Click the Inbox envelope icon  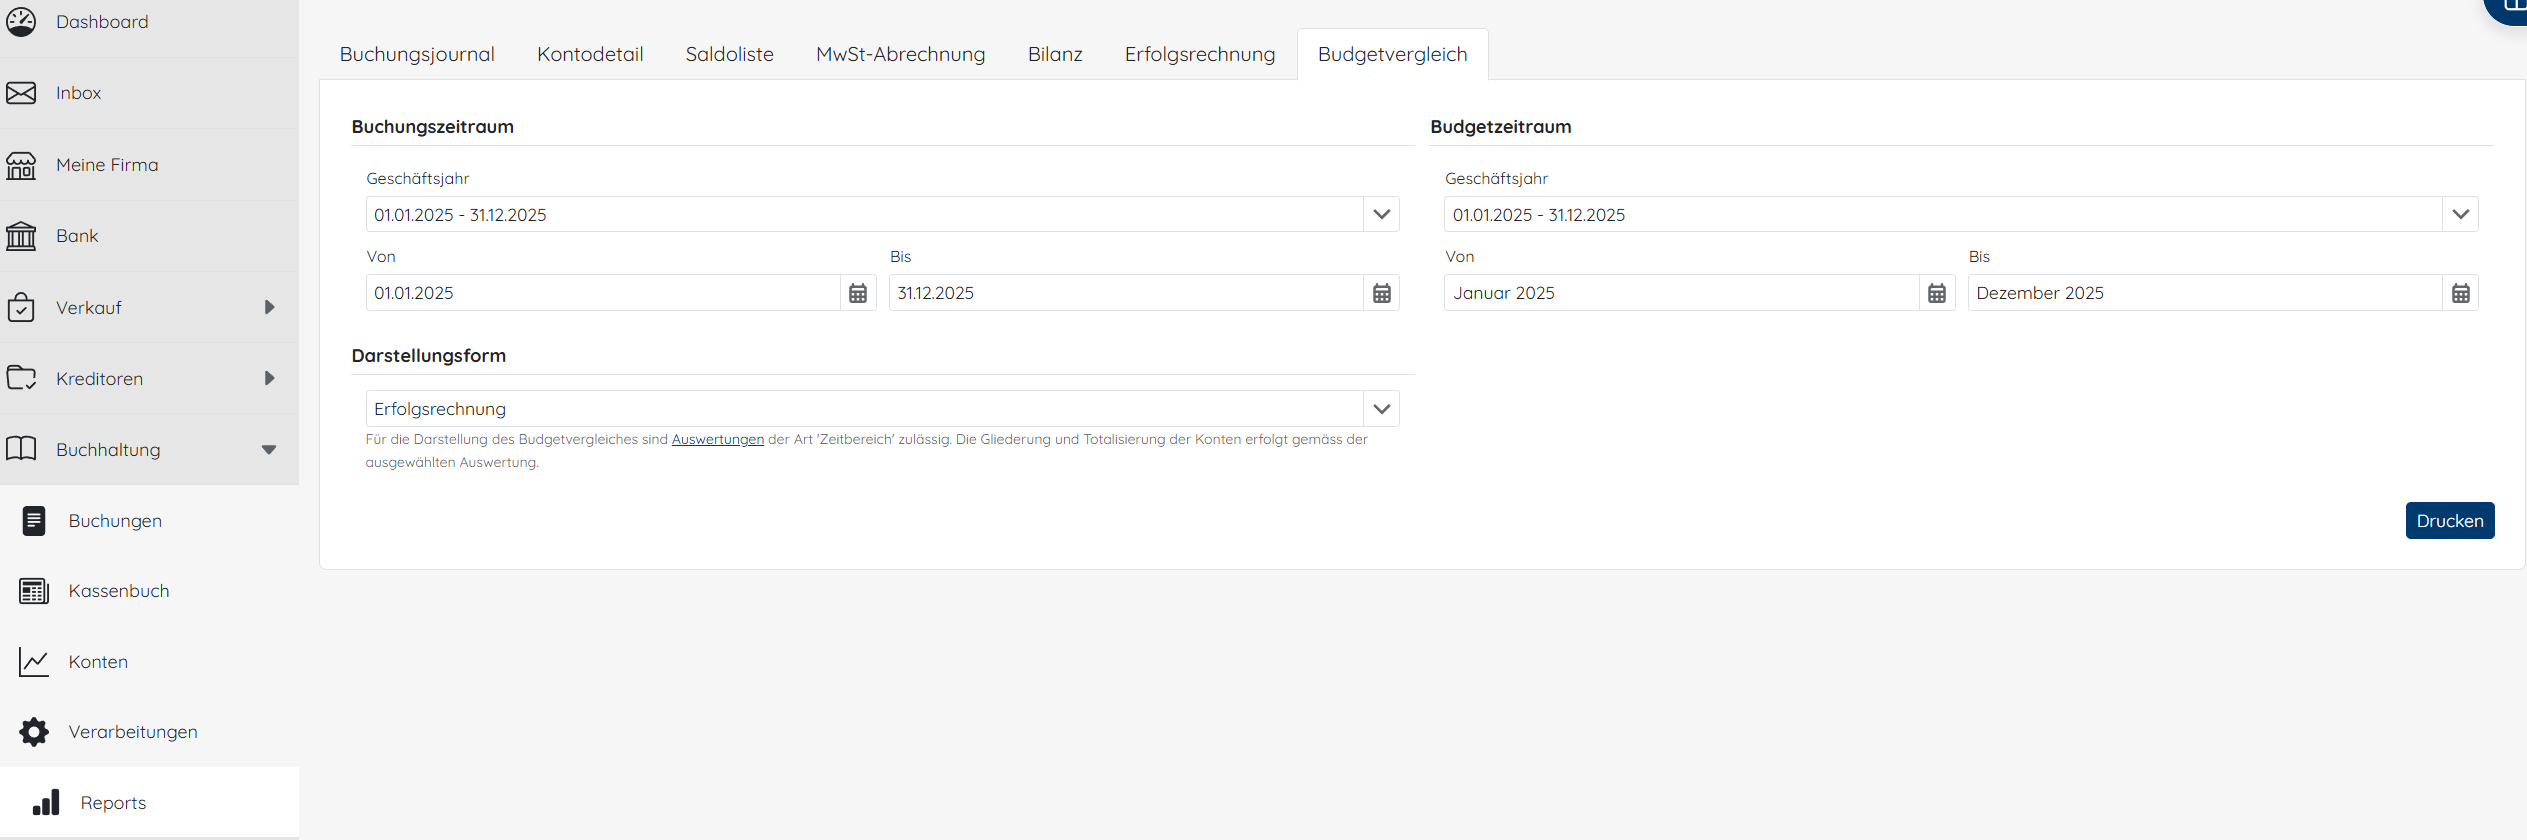(x=21, y=93)
